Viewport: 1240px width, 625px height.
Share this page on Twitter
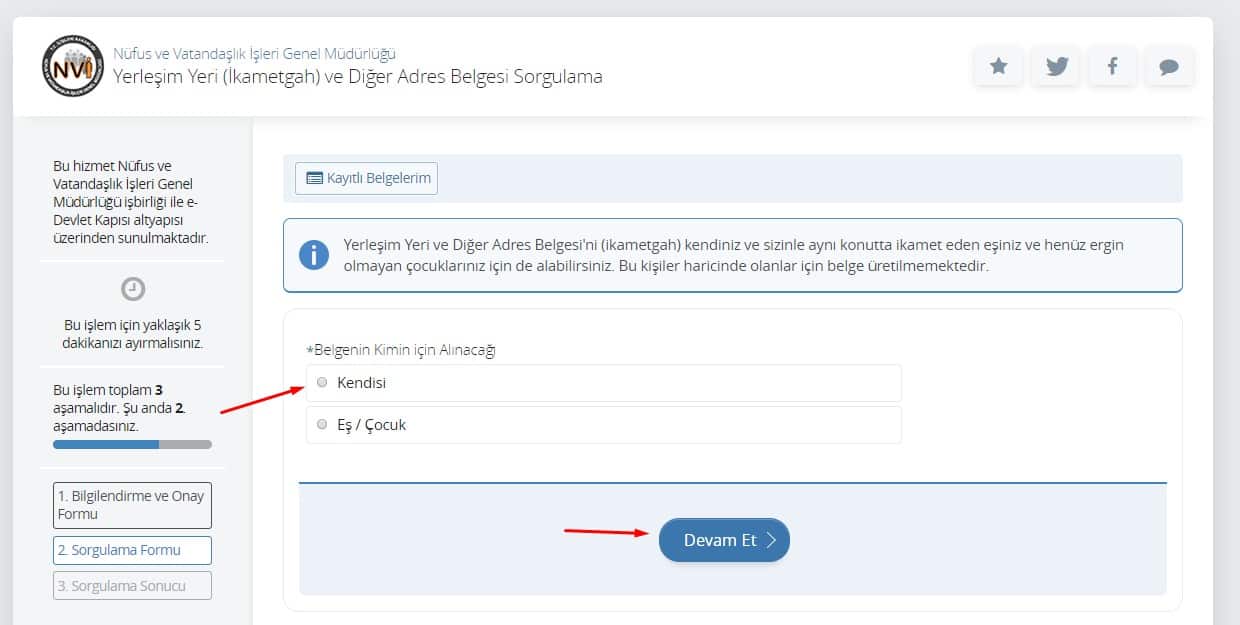pyautogui.click(x=1056, y=67)
